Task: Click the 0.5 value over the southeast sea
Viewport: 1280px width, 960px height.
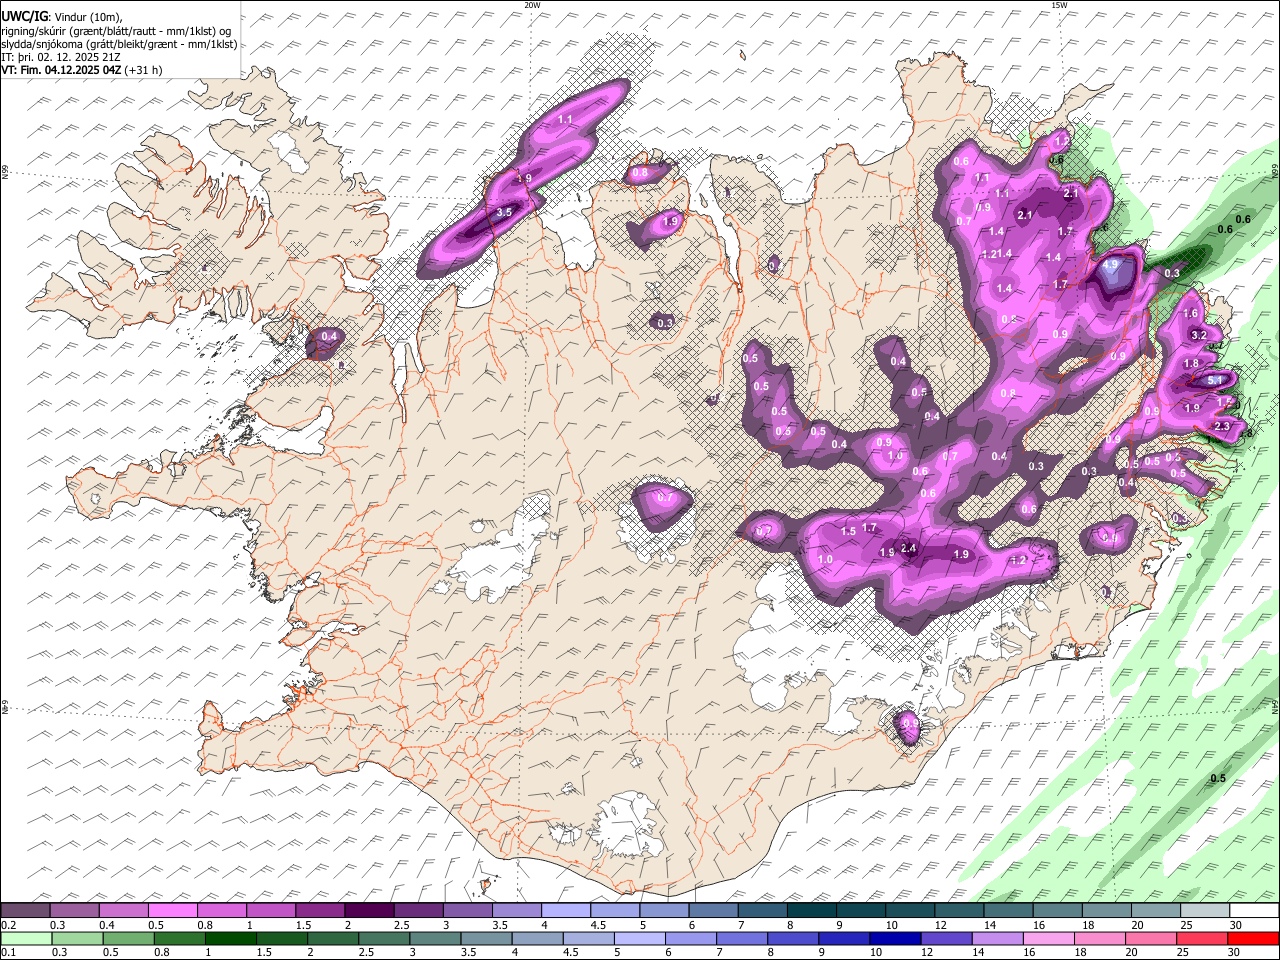Action: click(1218, 778)
